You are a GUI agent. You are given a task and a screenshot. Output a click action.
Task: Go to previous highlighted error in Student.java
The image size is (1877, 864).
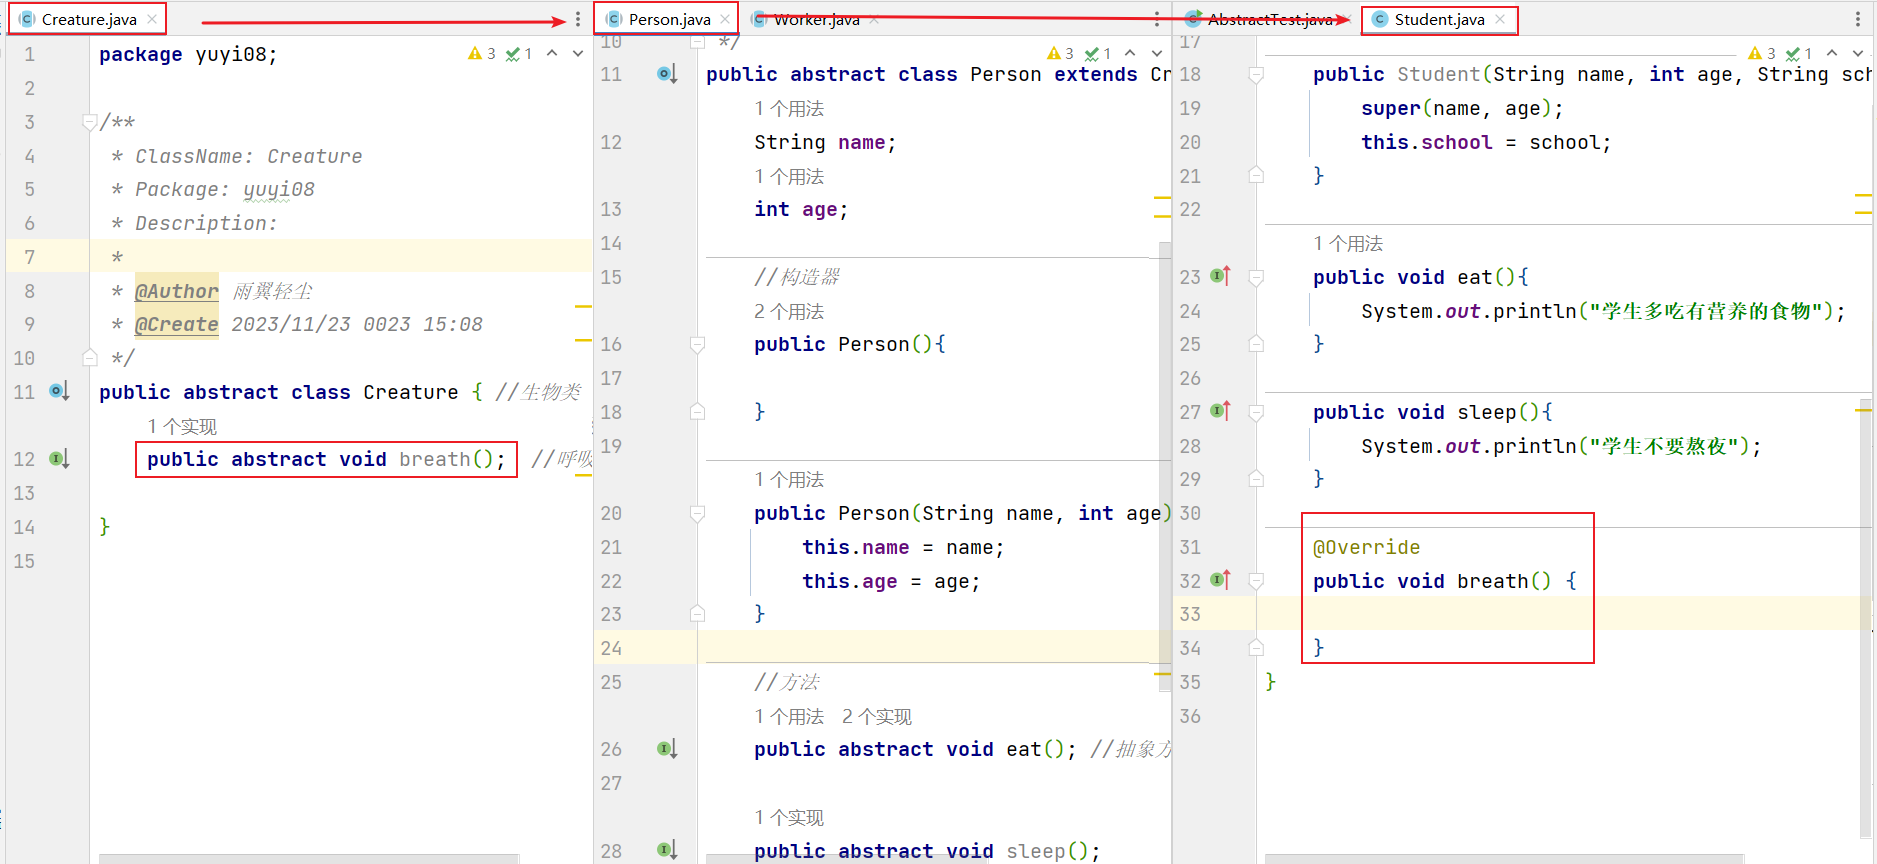point(1832,54)
